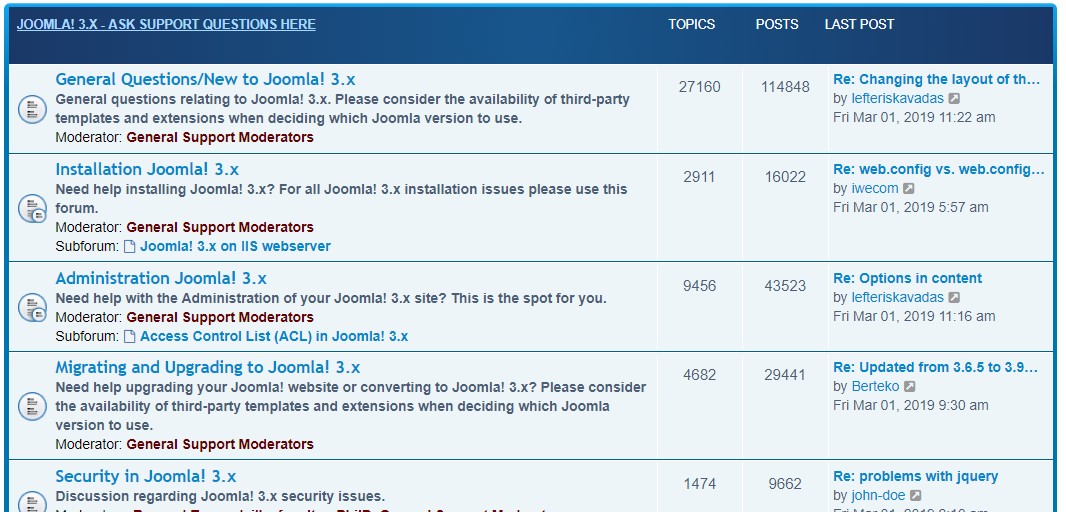Click the date Fri Mar 01, 2019 5:57 am
The image size is (1066, 512).
click(x=911, y=207)
